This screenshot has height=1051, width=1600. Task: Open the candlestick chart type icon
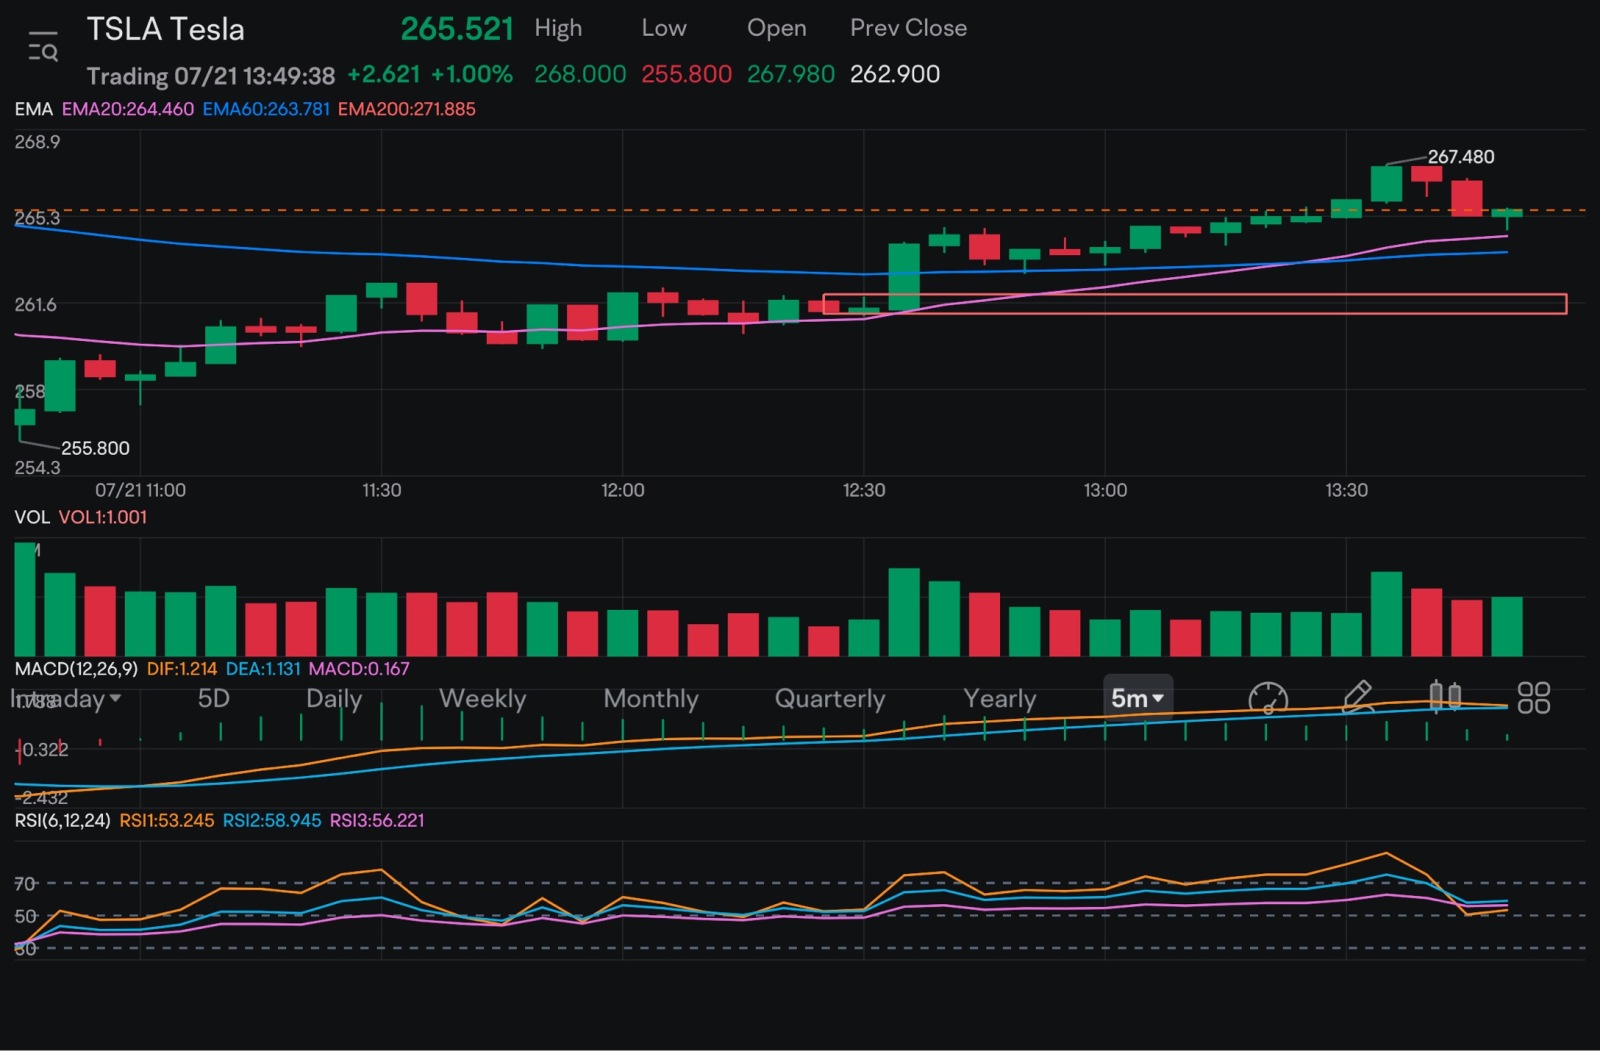1445,695
